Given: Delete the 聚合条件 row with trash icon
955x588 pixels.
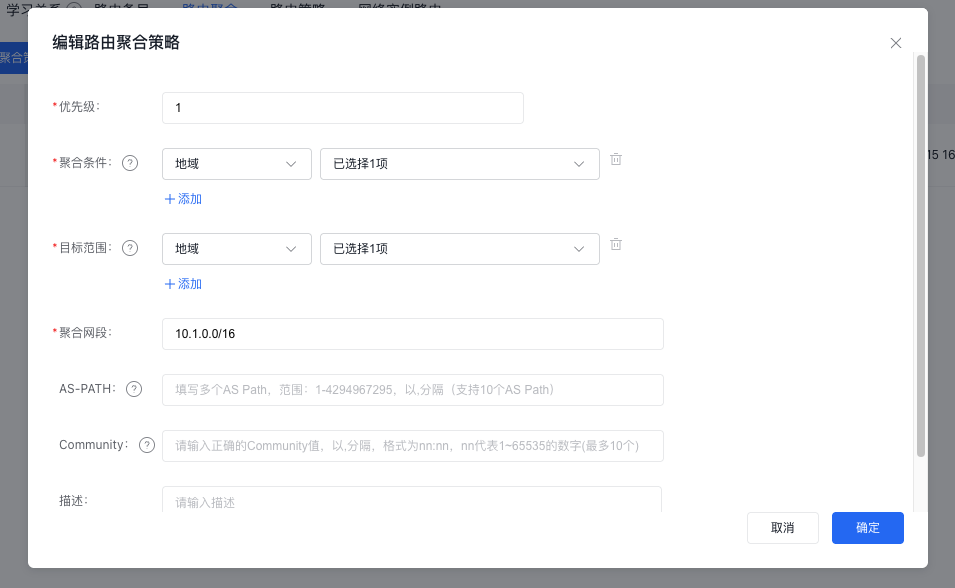Looking at the screenshot, I should (x=616, y=159).
